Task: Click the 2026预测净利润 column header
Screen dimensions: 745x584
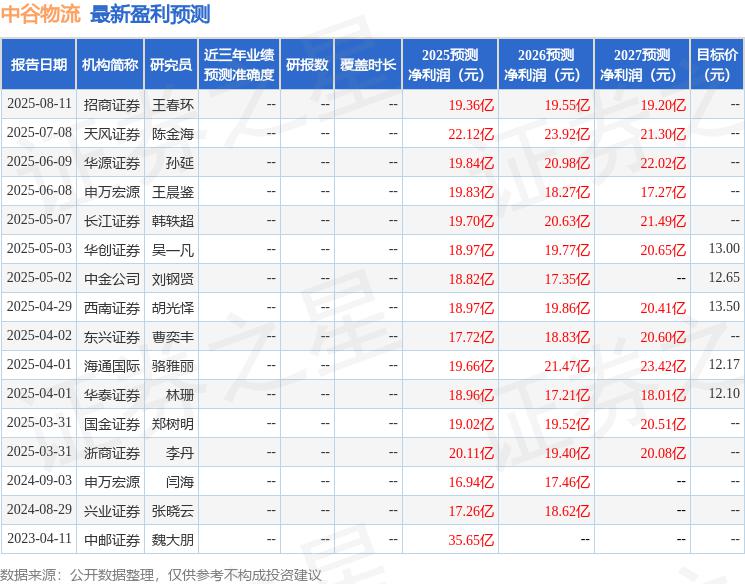Action: (546, 64)
